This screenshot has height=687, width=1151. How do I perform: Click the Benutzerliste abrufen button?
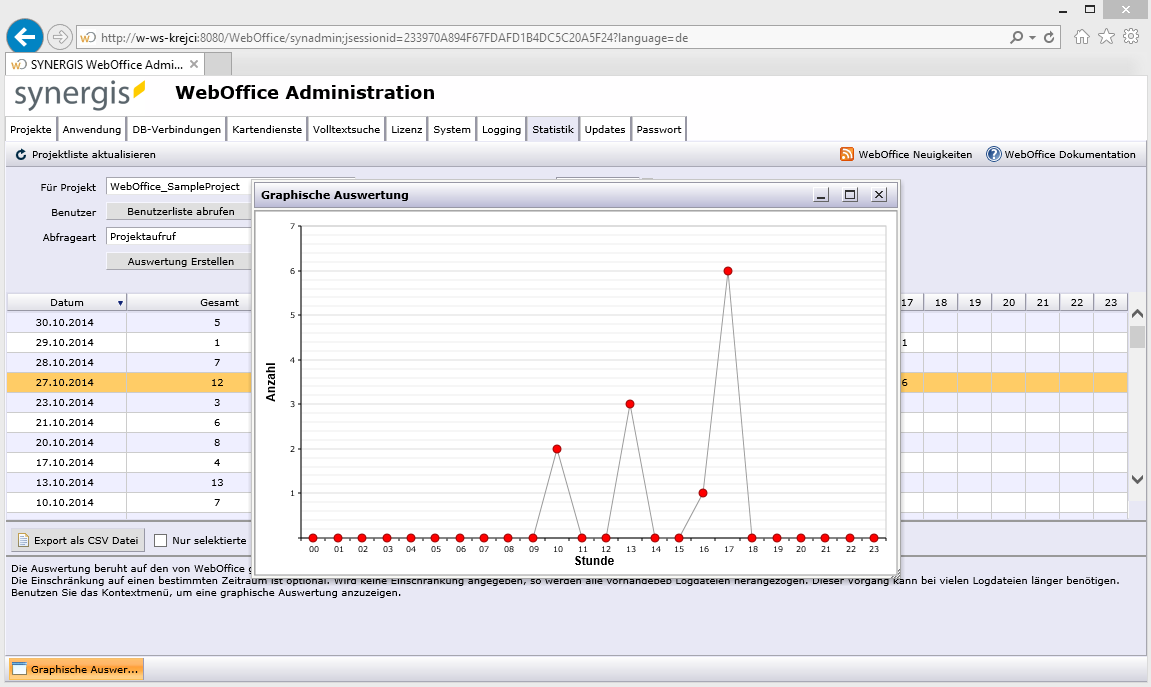coord(181,212)
